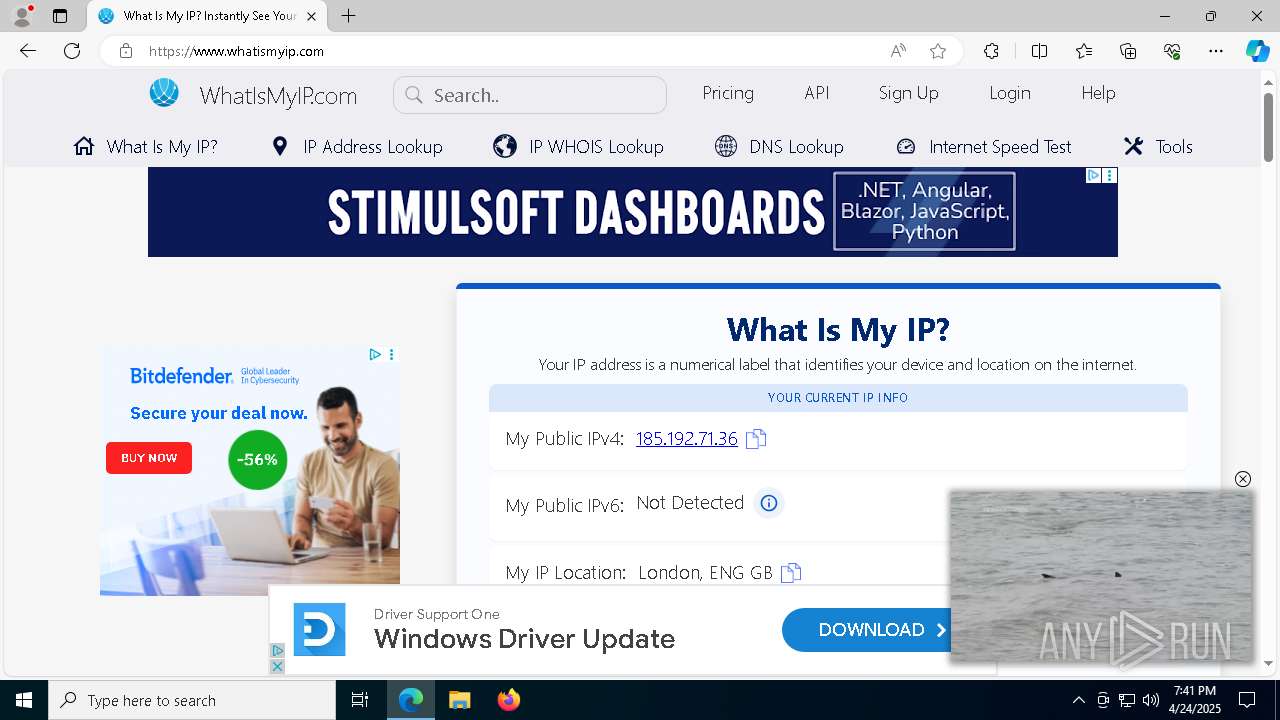Click the Stimulsoft Dashboards banner ad
The height and width of the screenshot is (720, 1280).
click(633, 212)
